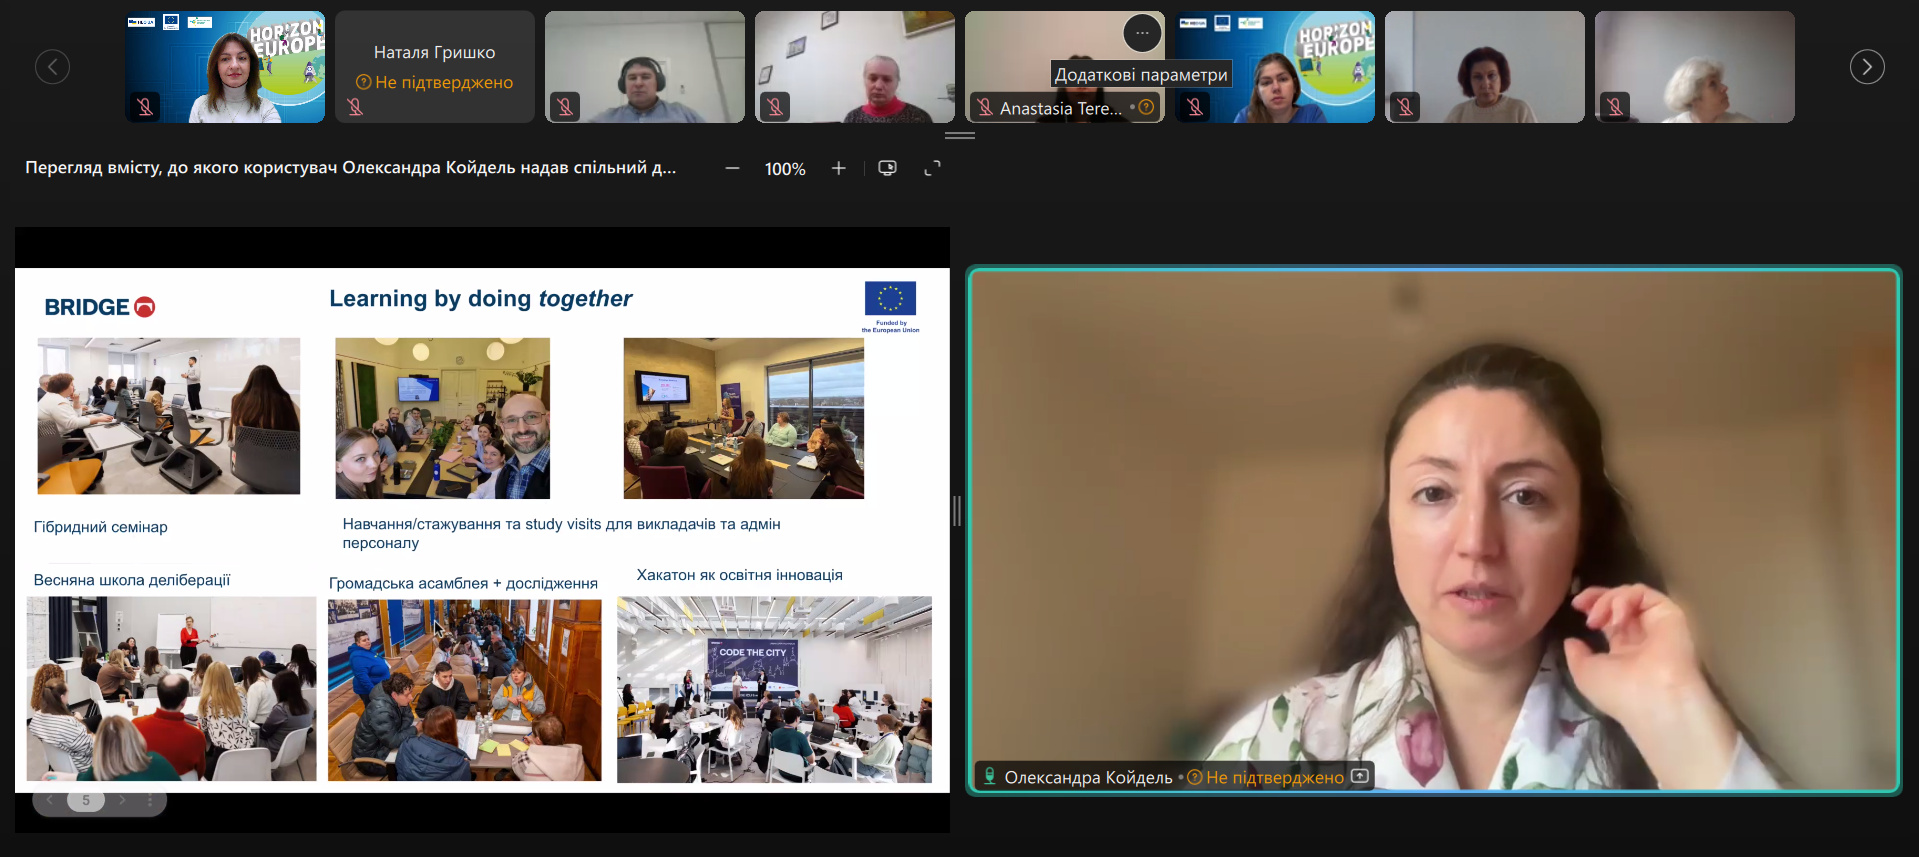
Task: Select the Наталя Гришко participant tile
Action: (x=434, y=67)
